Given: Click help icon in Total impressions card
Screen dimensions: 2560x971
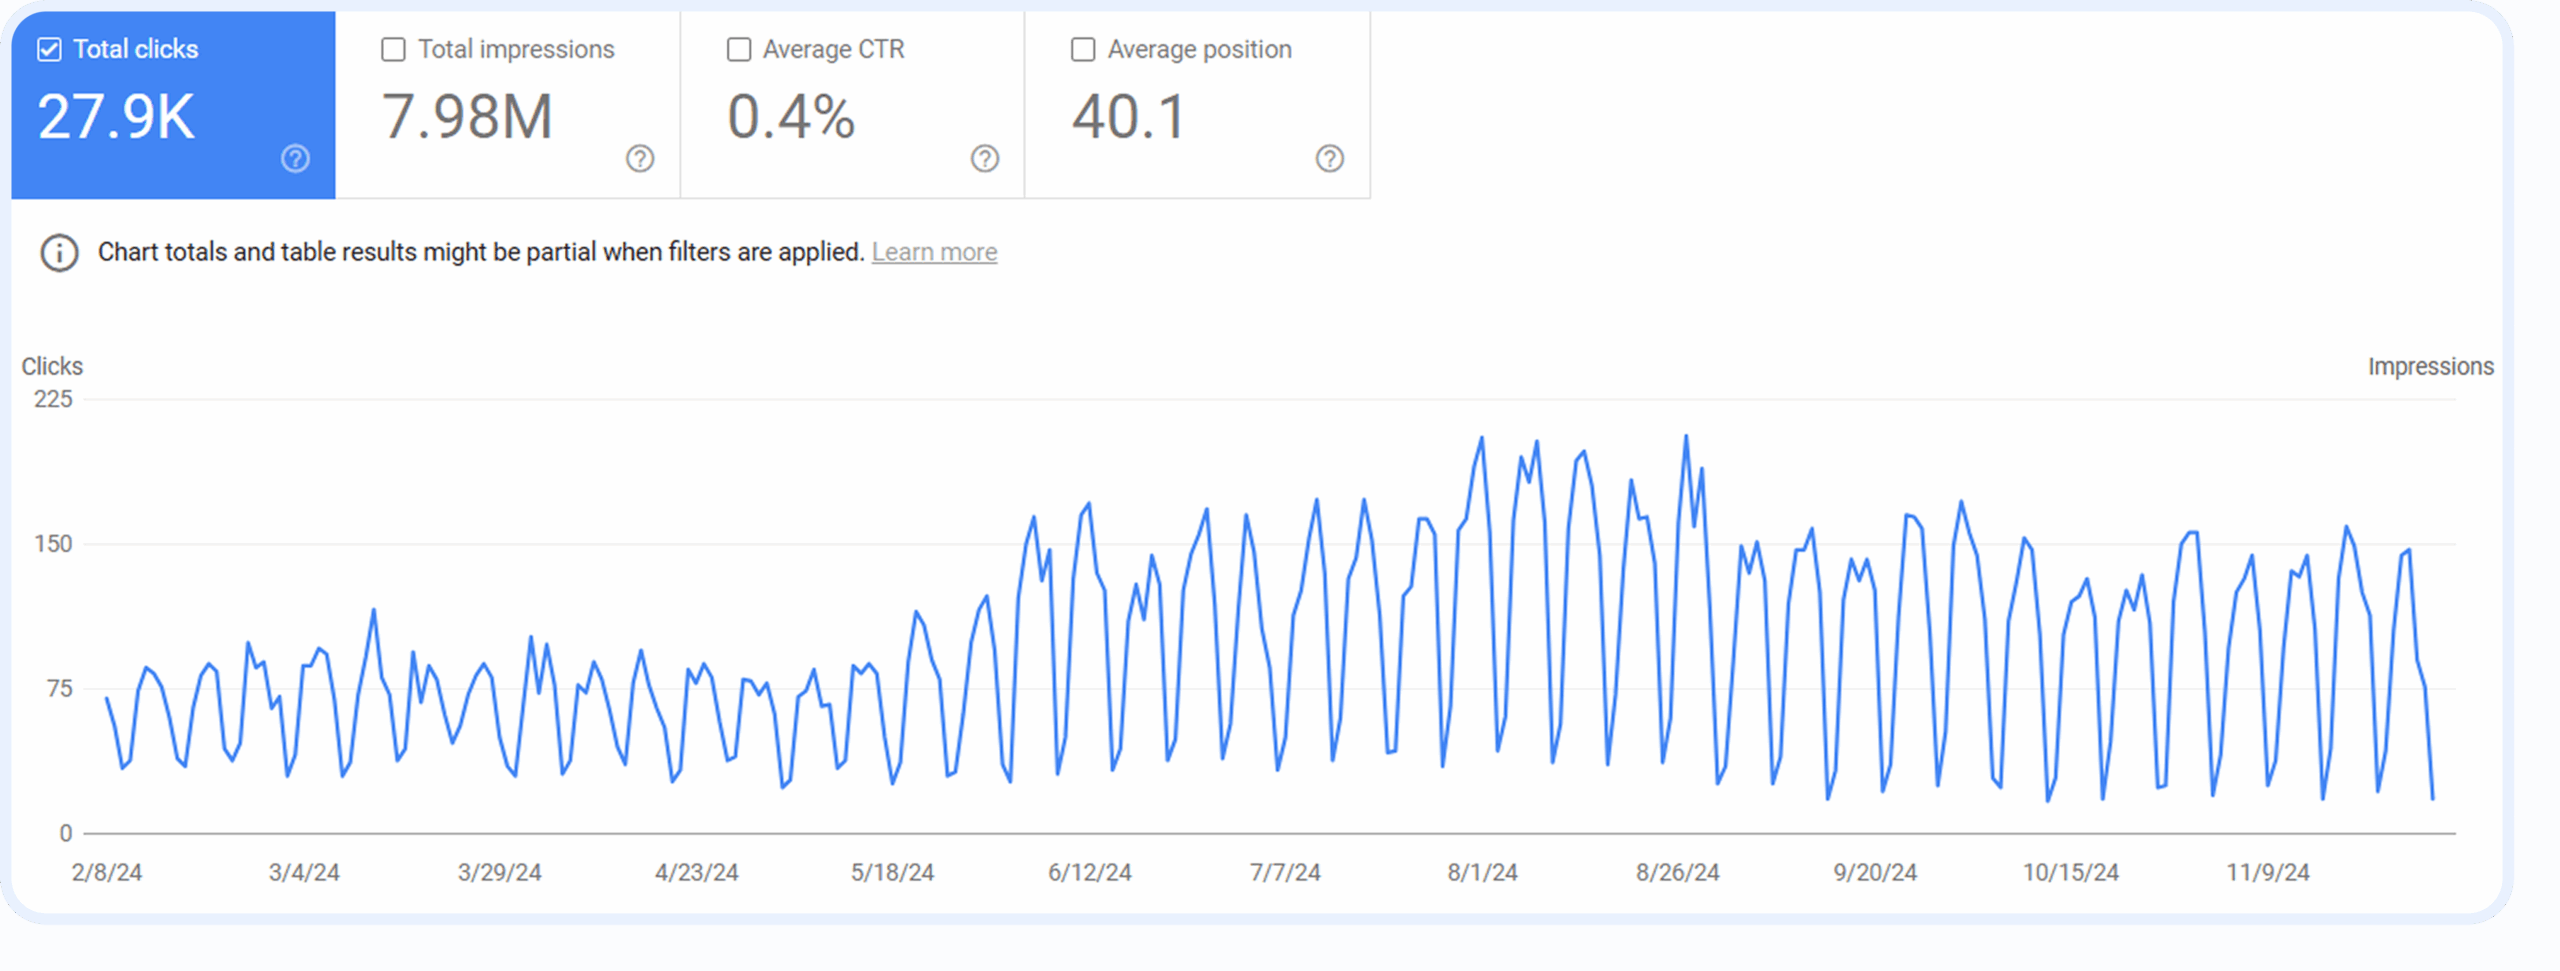Looking at the screenshot, I should 640,158.
